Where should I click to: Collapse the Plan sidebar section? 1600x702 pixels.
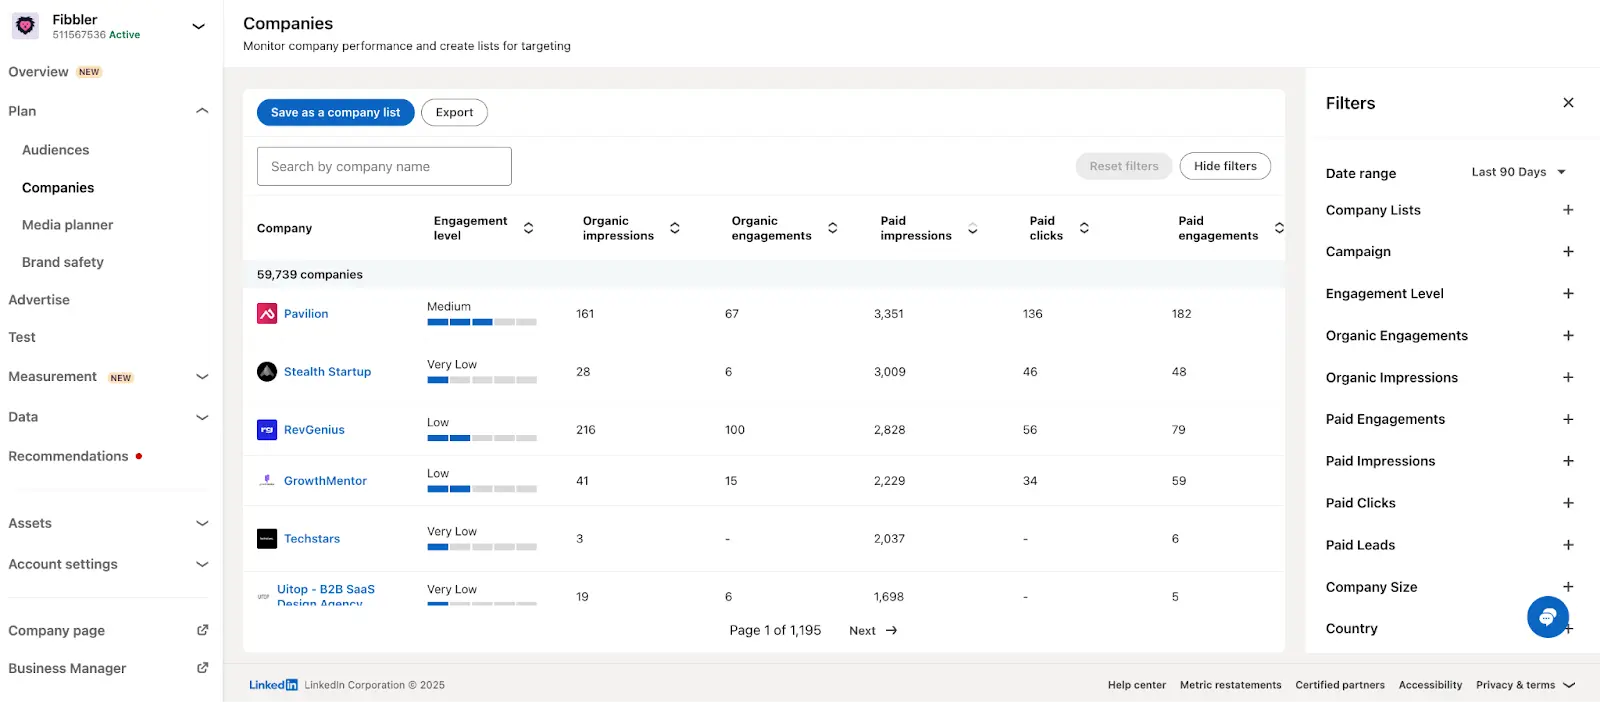[202, 111]
